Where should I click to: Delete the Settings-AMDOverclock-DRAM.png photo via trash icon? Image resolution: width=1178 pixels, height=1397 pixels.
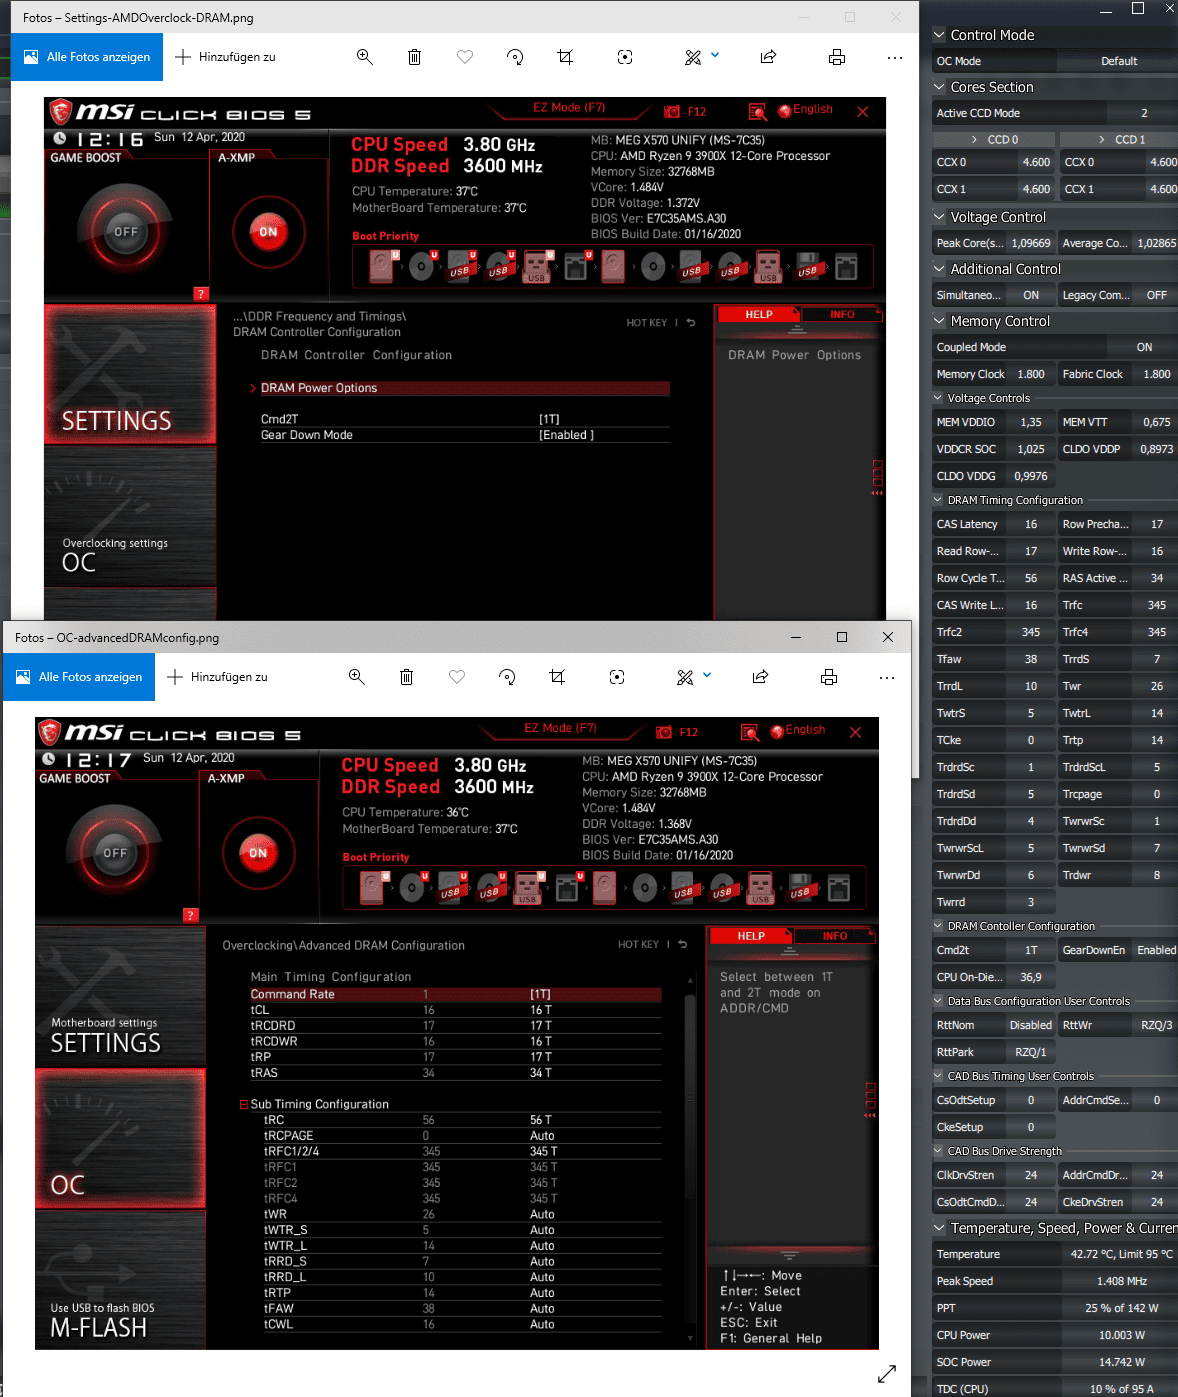pos(414,57)
